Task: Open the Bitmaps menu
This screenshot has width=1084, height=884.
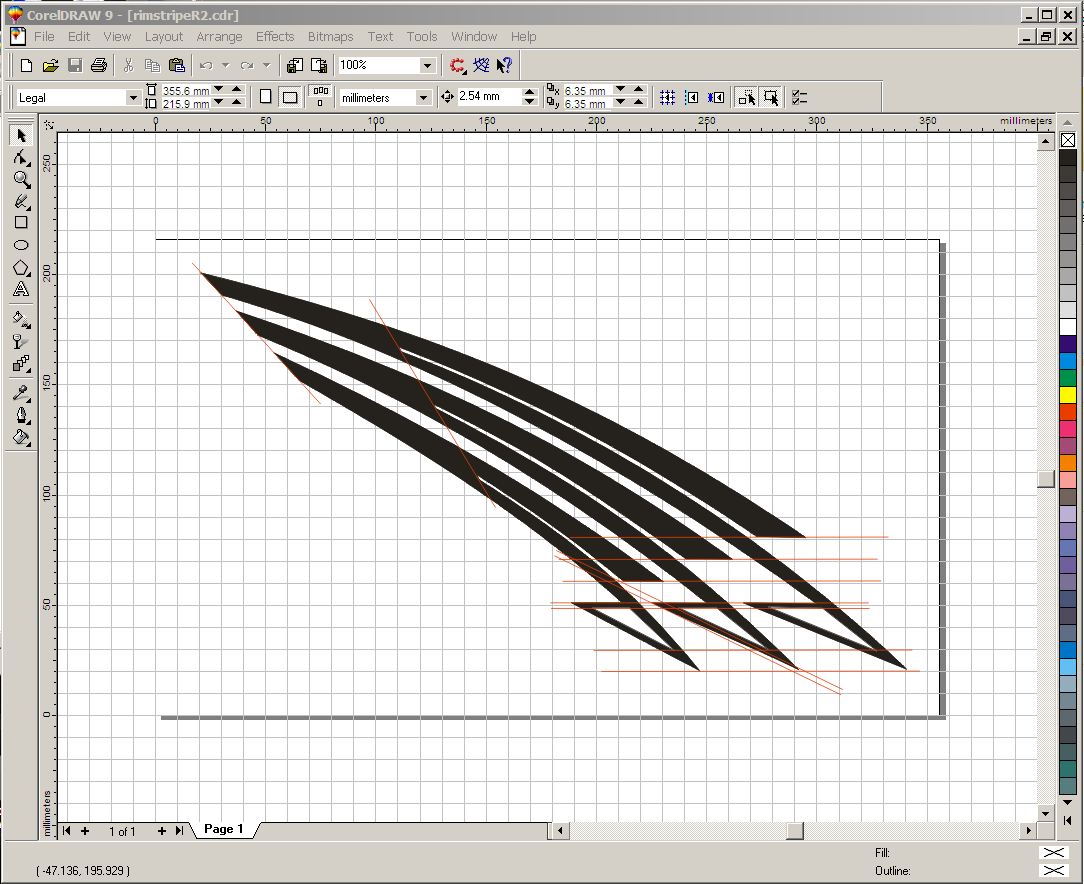Action: click(x=330, y=37)
